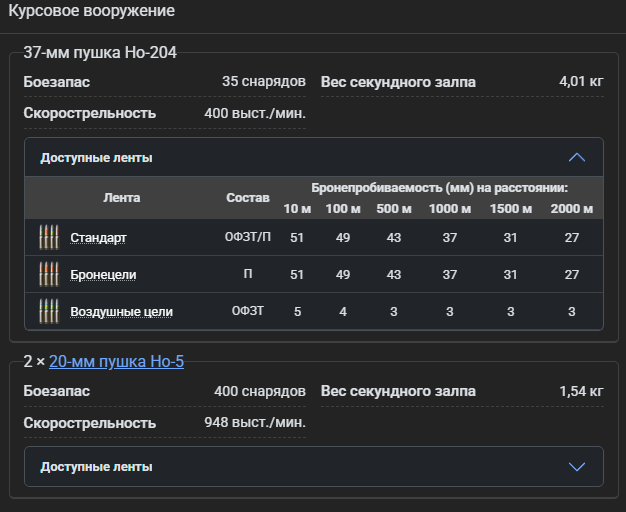The image size is (626, 512).
Task: Click the Бронепробиваемость table header
Action: [x=439, y=187]
